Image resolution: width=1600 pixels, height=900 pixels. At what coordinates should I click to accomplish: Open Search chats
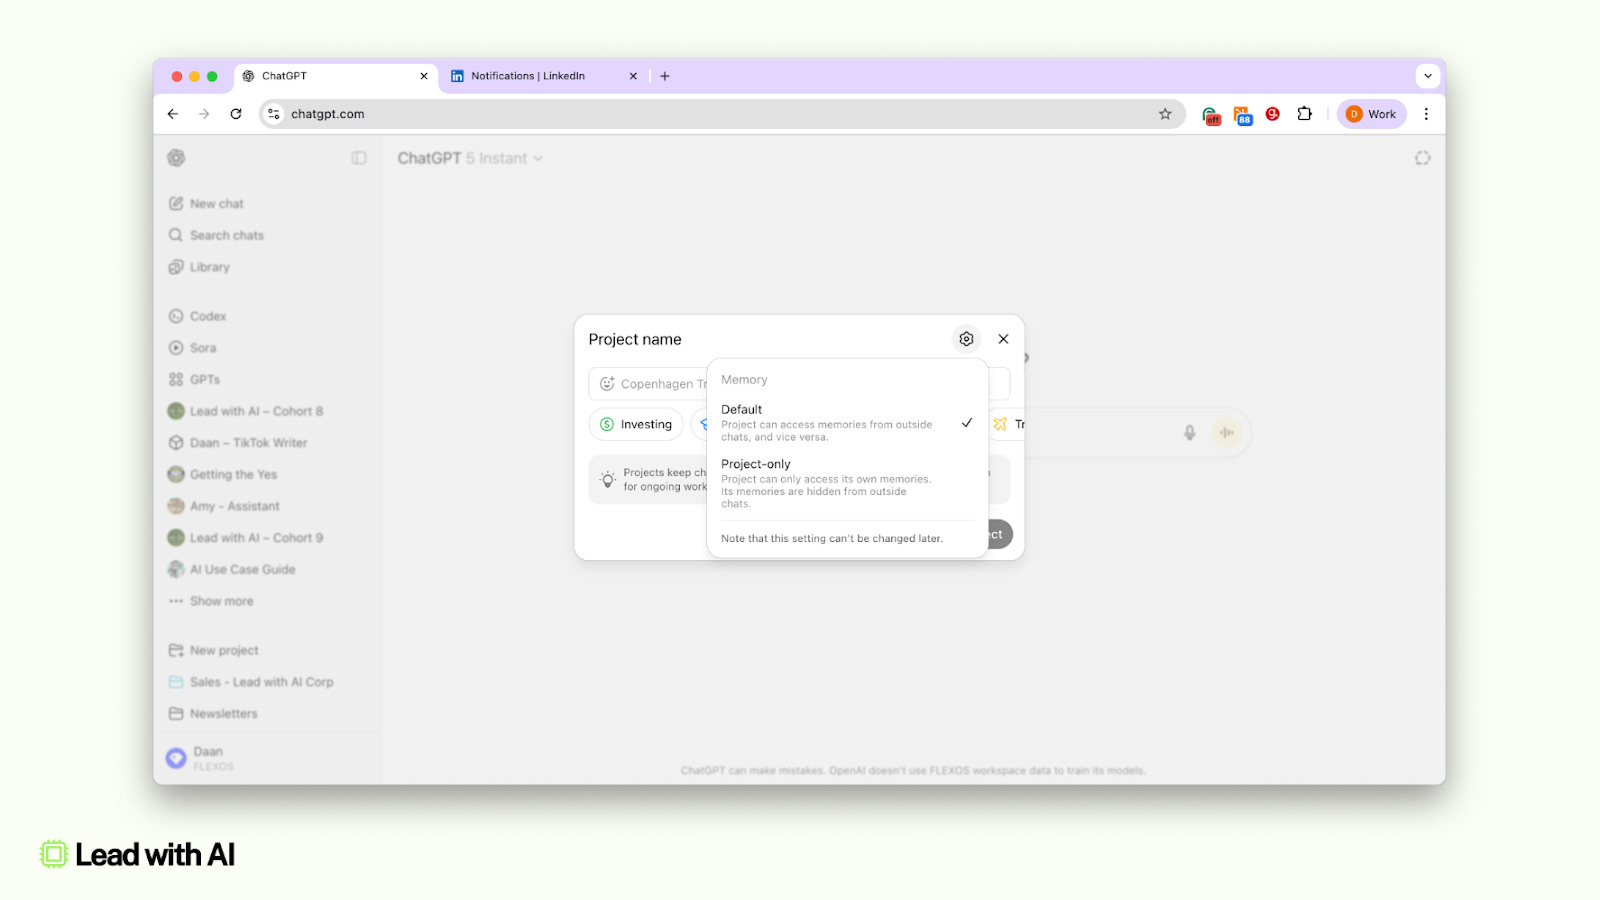coord(216,235)
